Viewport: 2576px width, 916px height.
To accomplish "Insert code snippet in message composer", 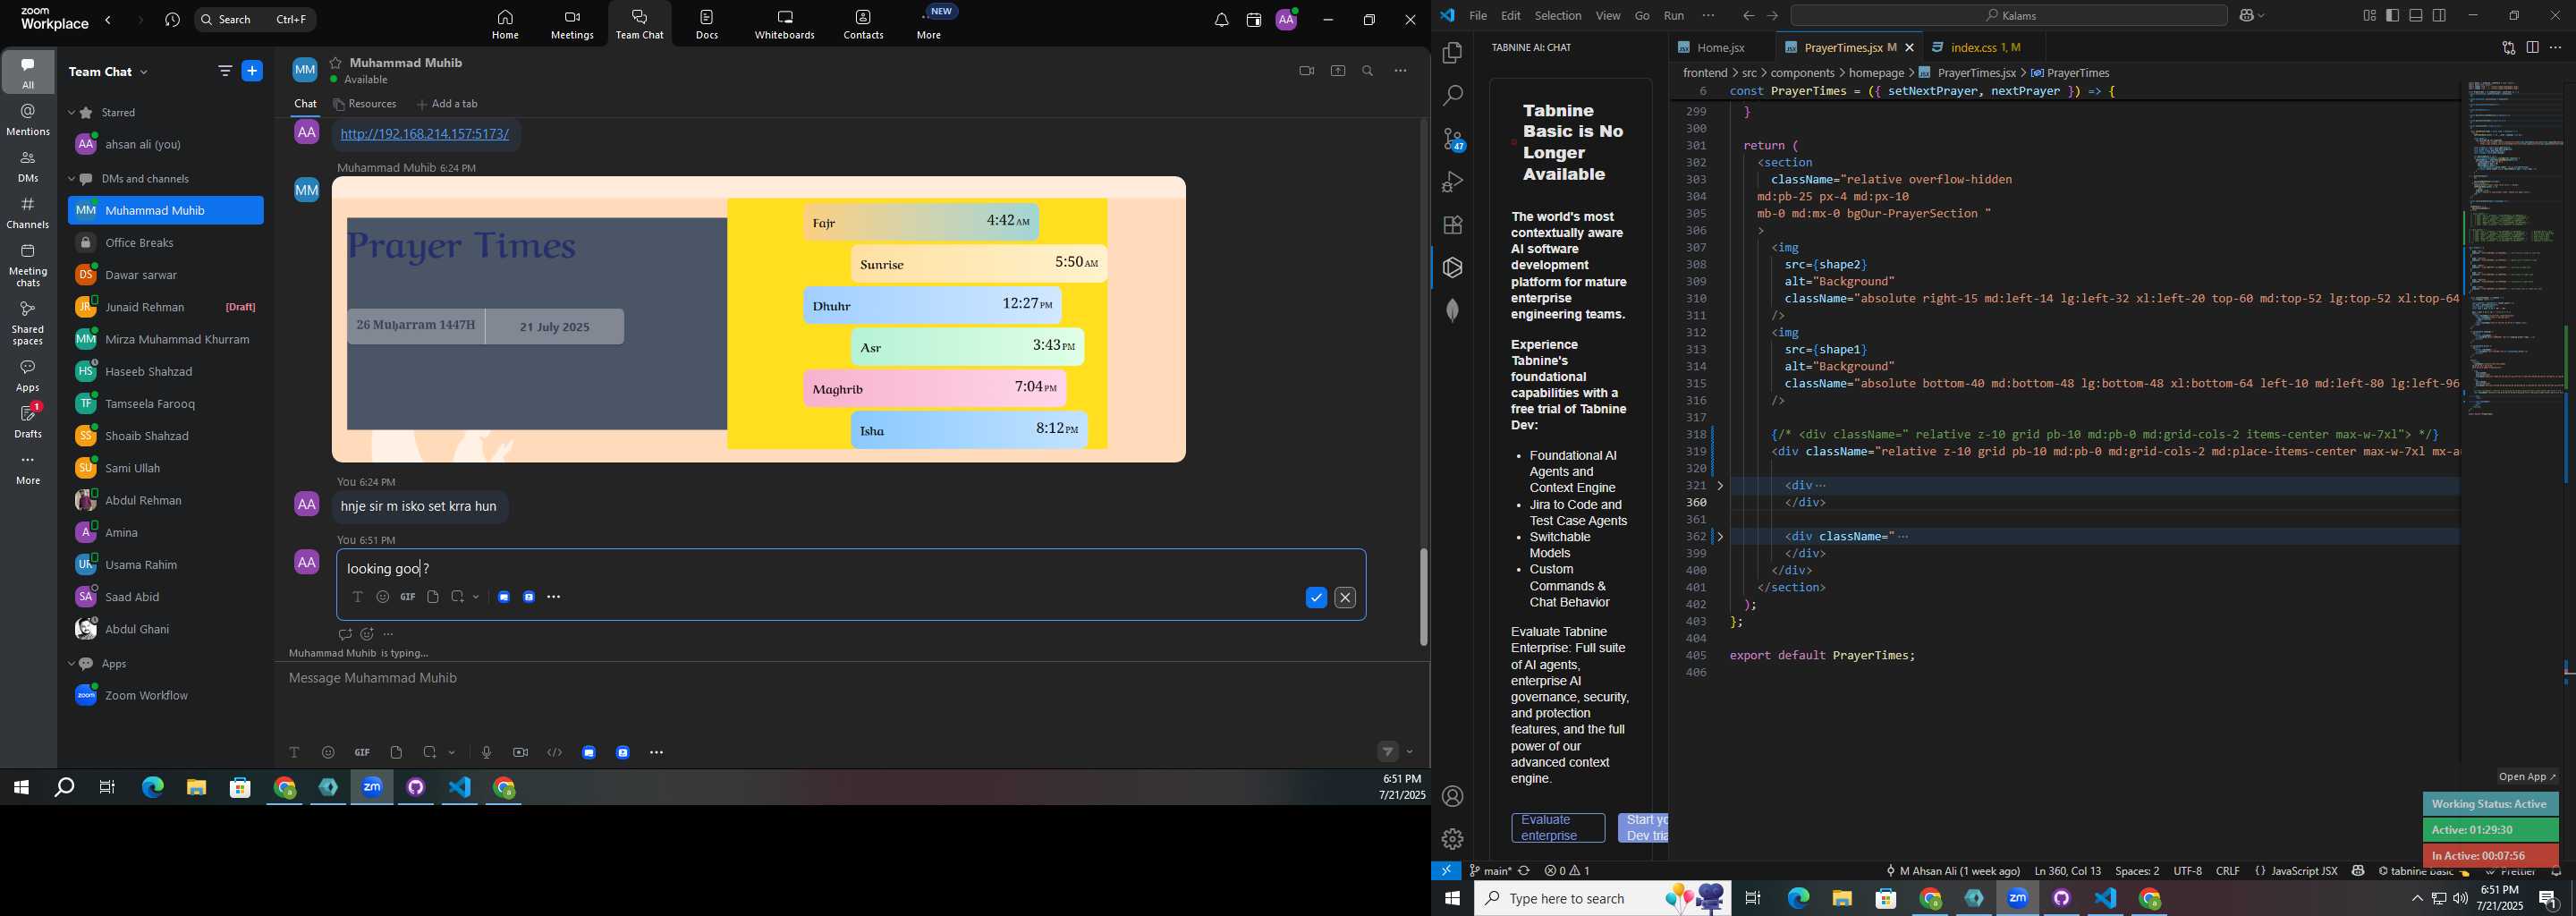I will click(555, 753).
